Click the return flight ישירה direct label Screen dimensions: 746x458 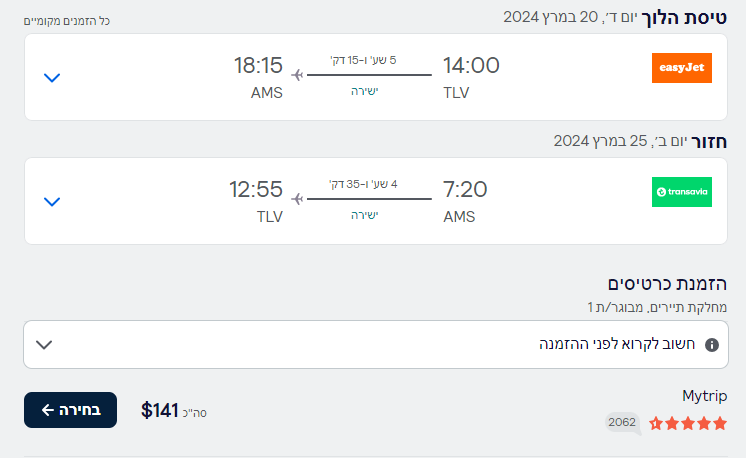[x=364, y=215]
